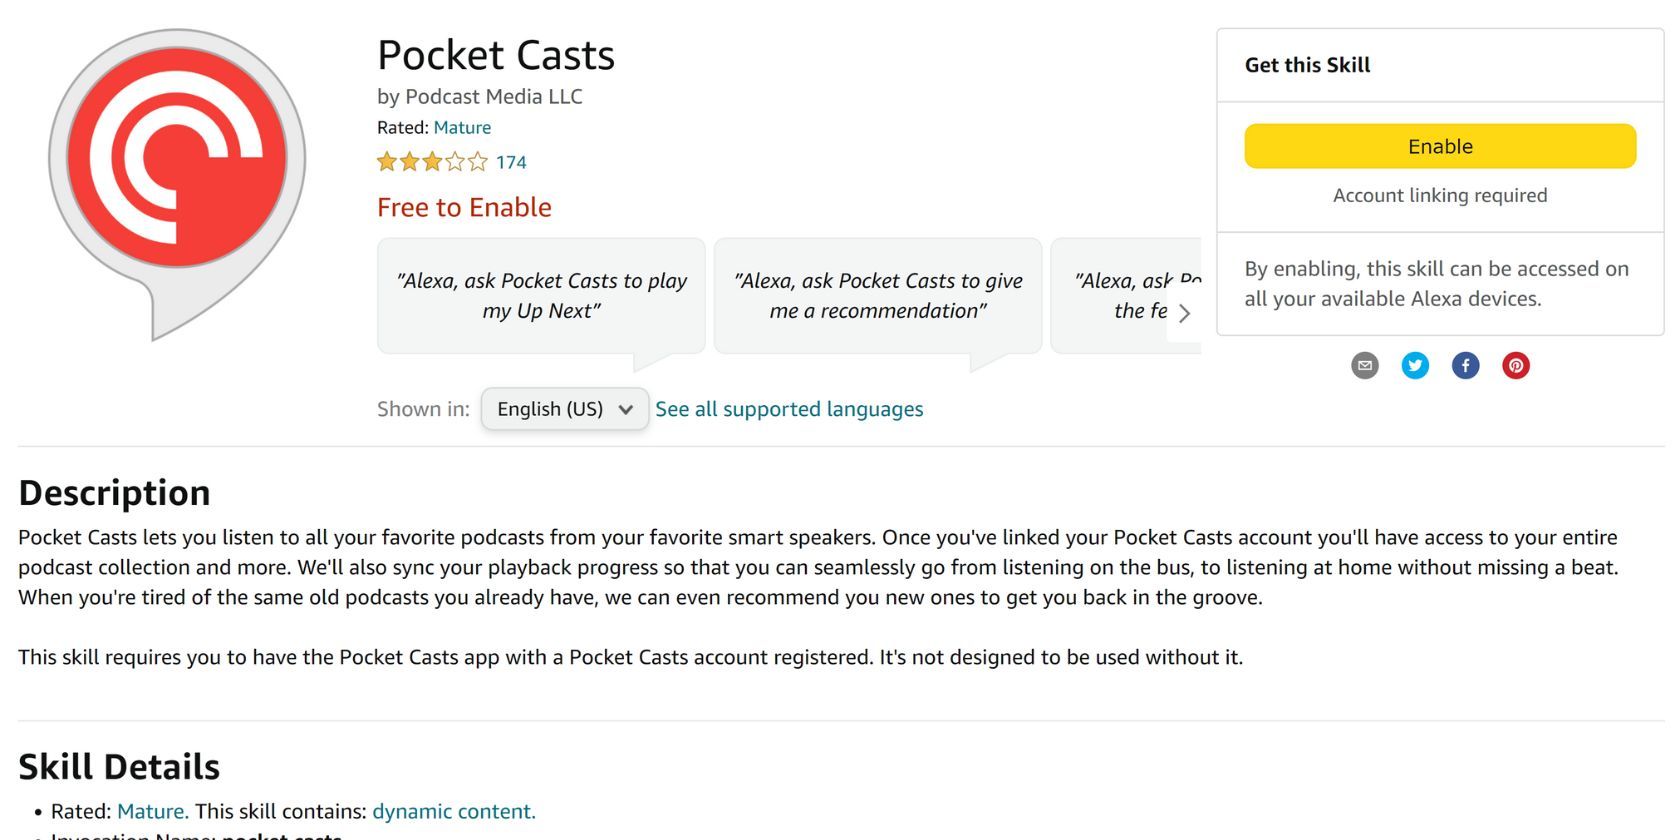This screenshot has height=840, width=1680.
Task: Click the Free to Enable label
Action: pyautogui.click(x=464, y=207)
